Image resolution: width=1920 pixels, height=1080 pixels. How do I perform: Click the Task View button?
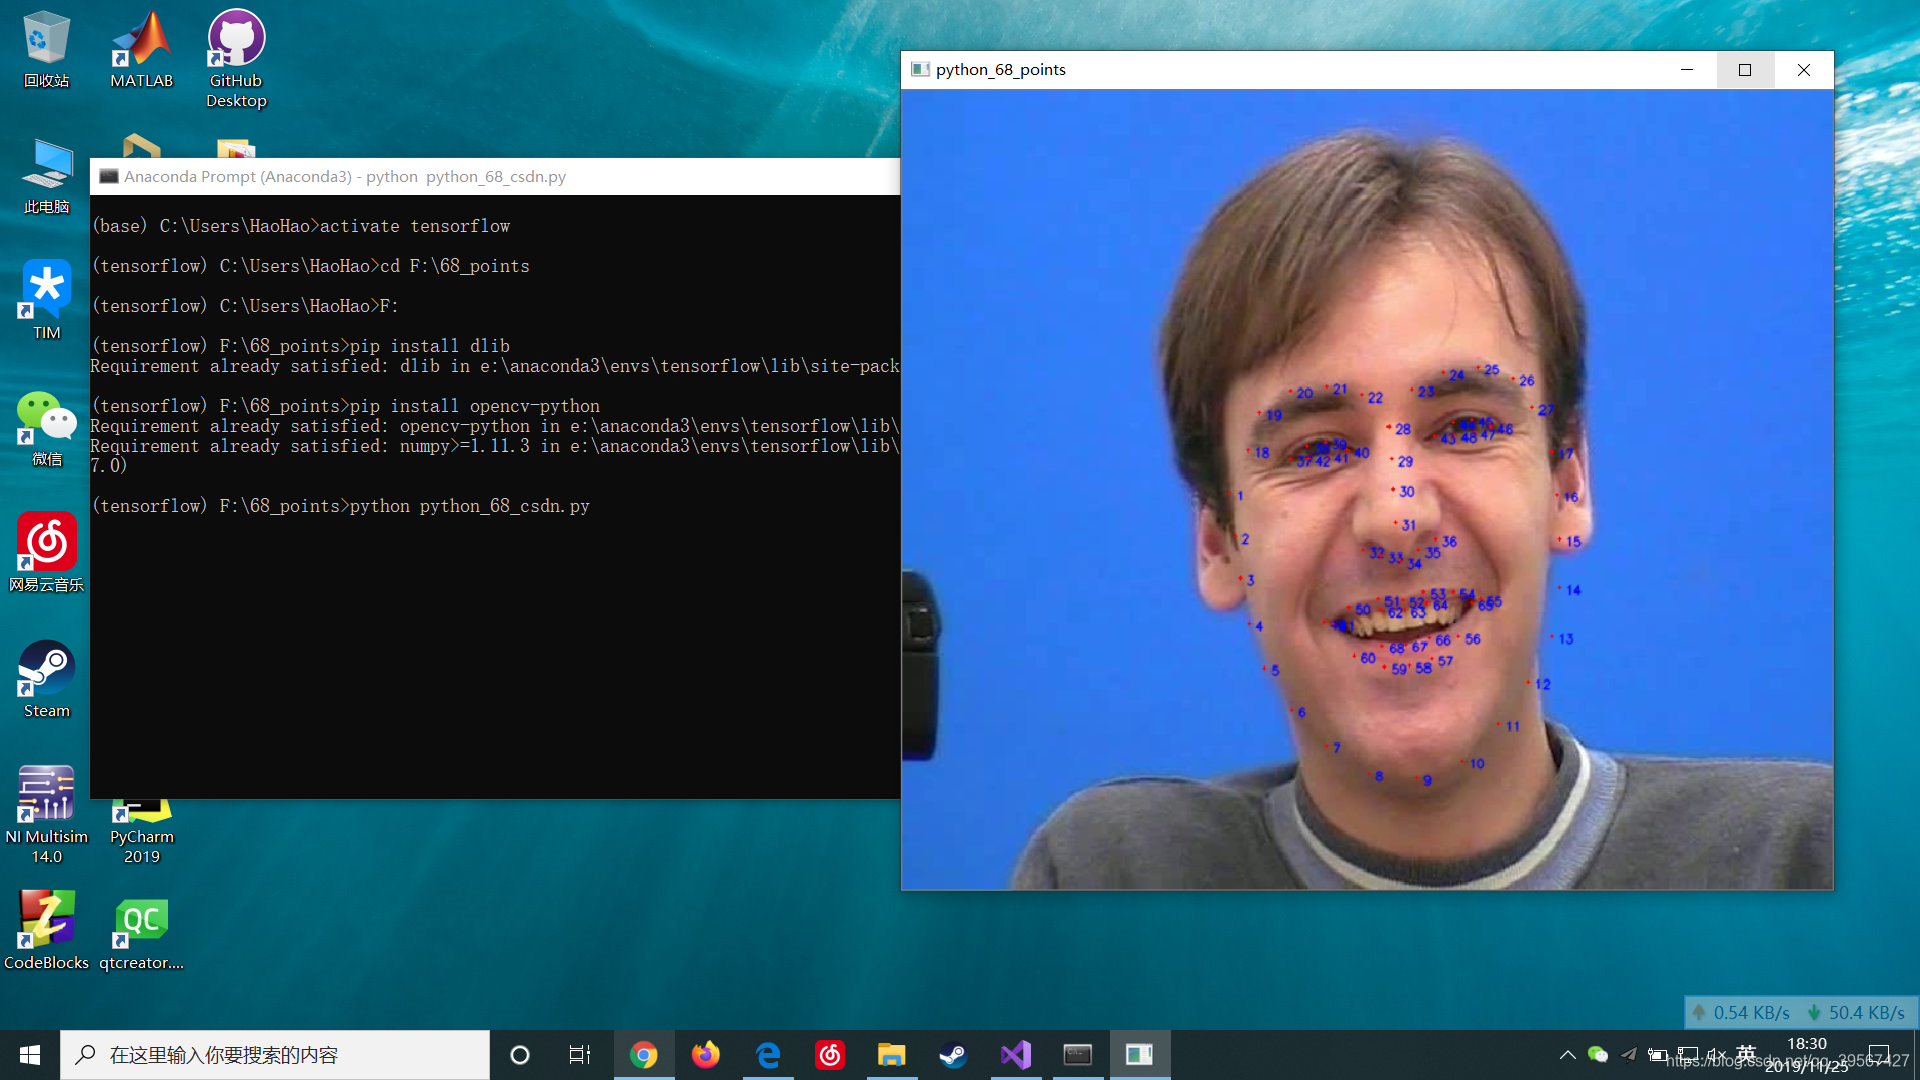click(580, 1055)
